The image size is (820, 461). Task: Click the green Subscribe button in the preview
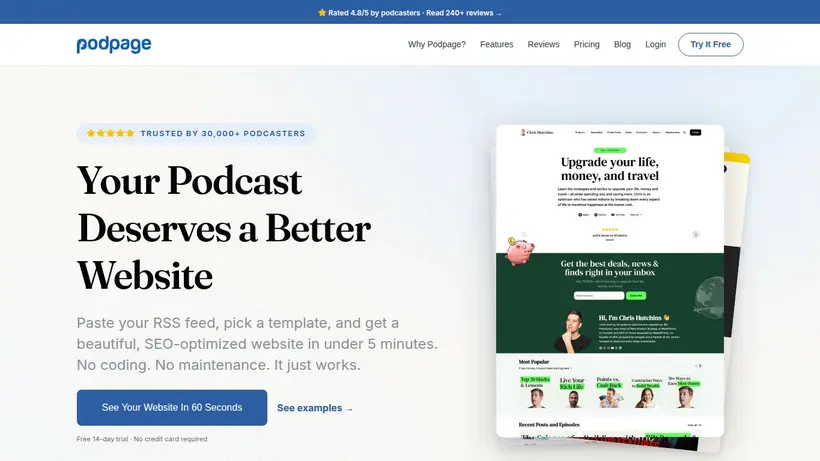[x=636, y=296]
